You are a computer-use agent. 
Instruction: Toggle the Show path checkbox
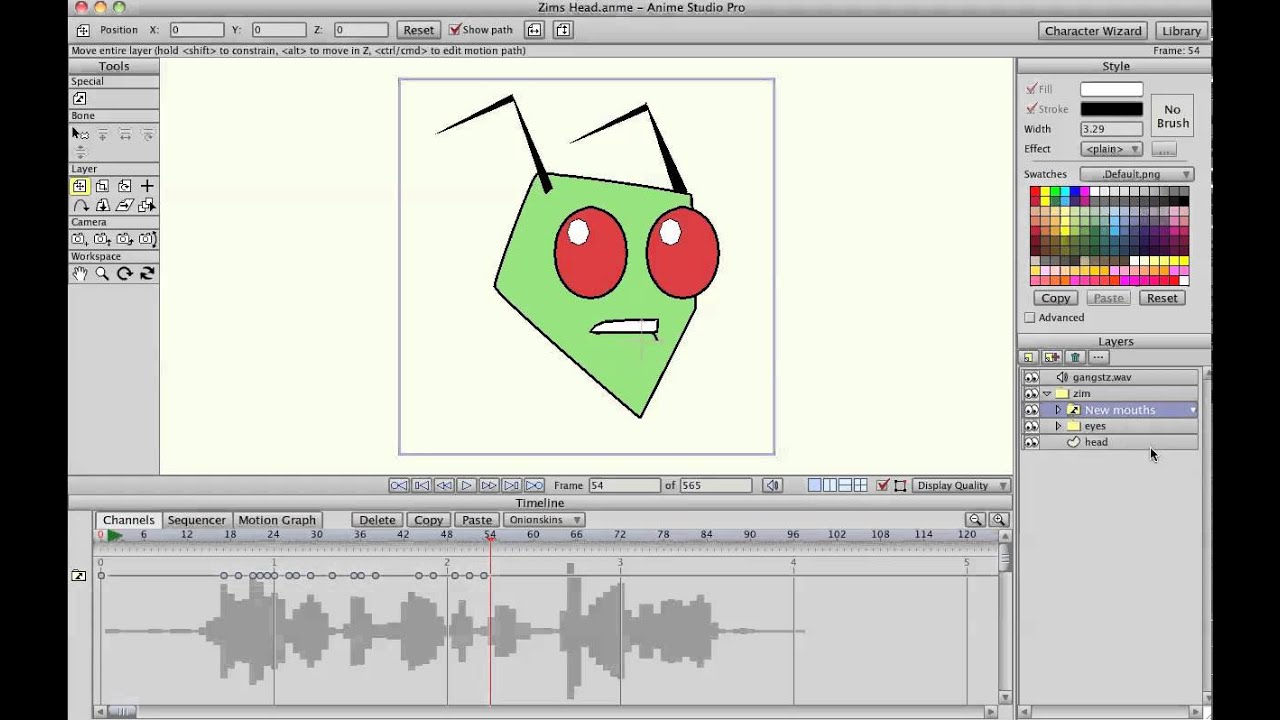coord(455,30)
